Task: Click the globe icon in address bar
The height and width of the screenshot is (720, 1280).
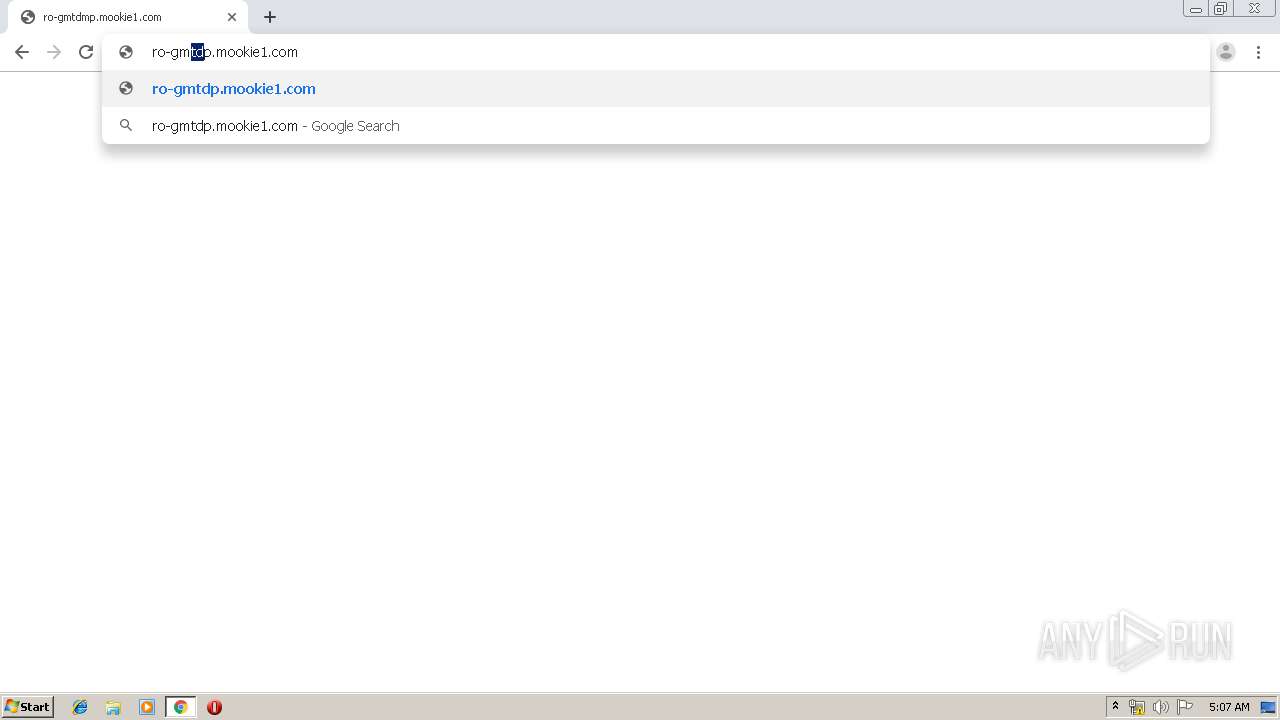Action: click(126, 52)
